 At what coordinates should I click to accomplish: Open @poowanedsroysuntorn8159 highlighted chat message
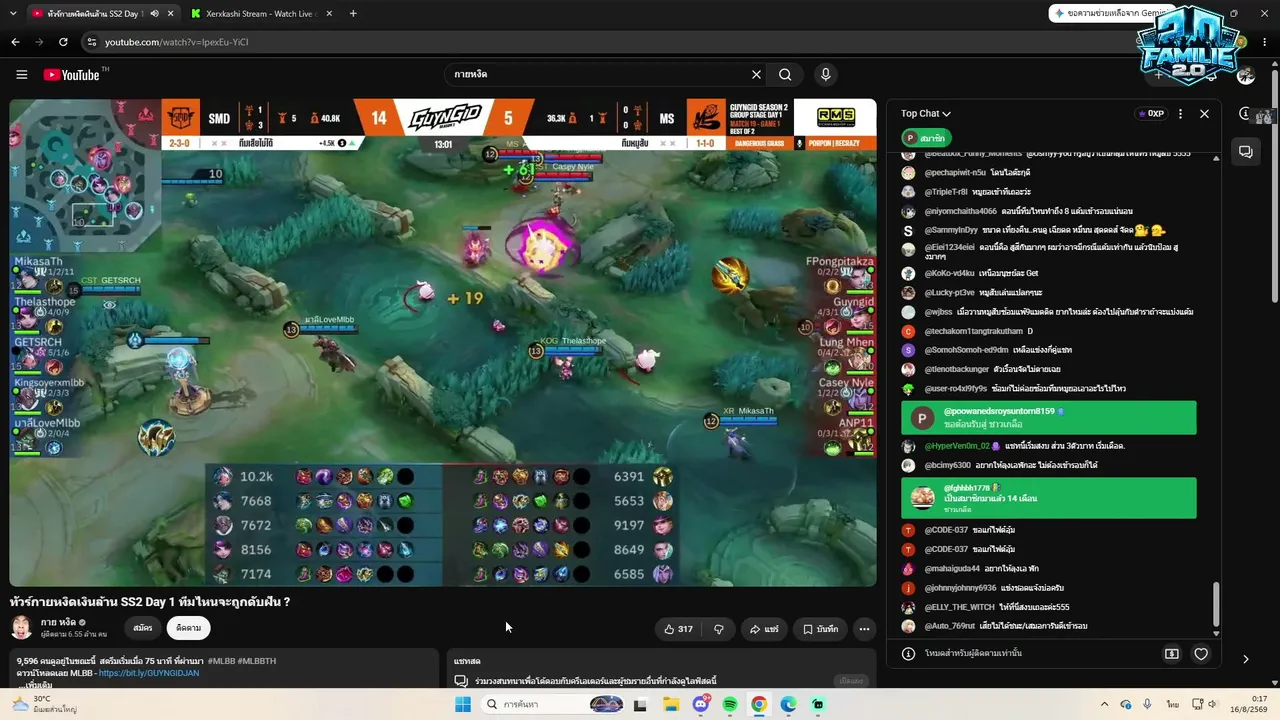pyautogui.click(x=1048, y=418)
